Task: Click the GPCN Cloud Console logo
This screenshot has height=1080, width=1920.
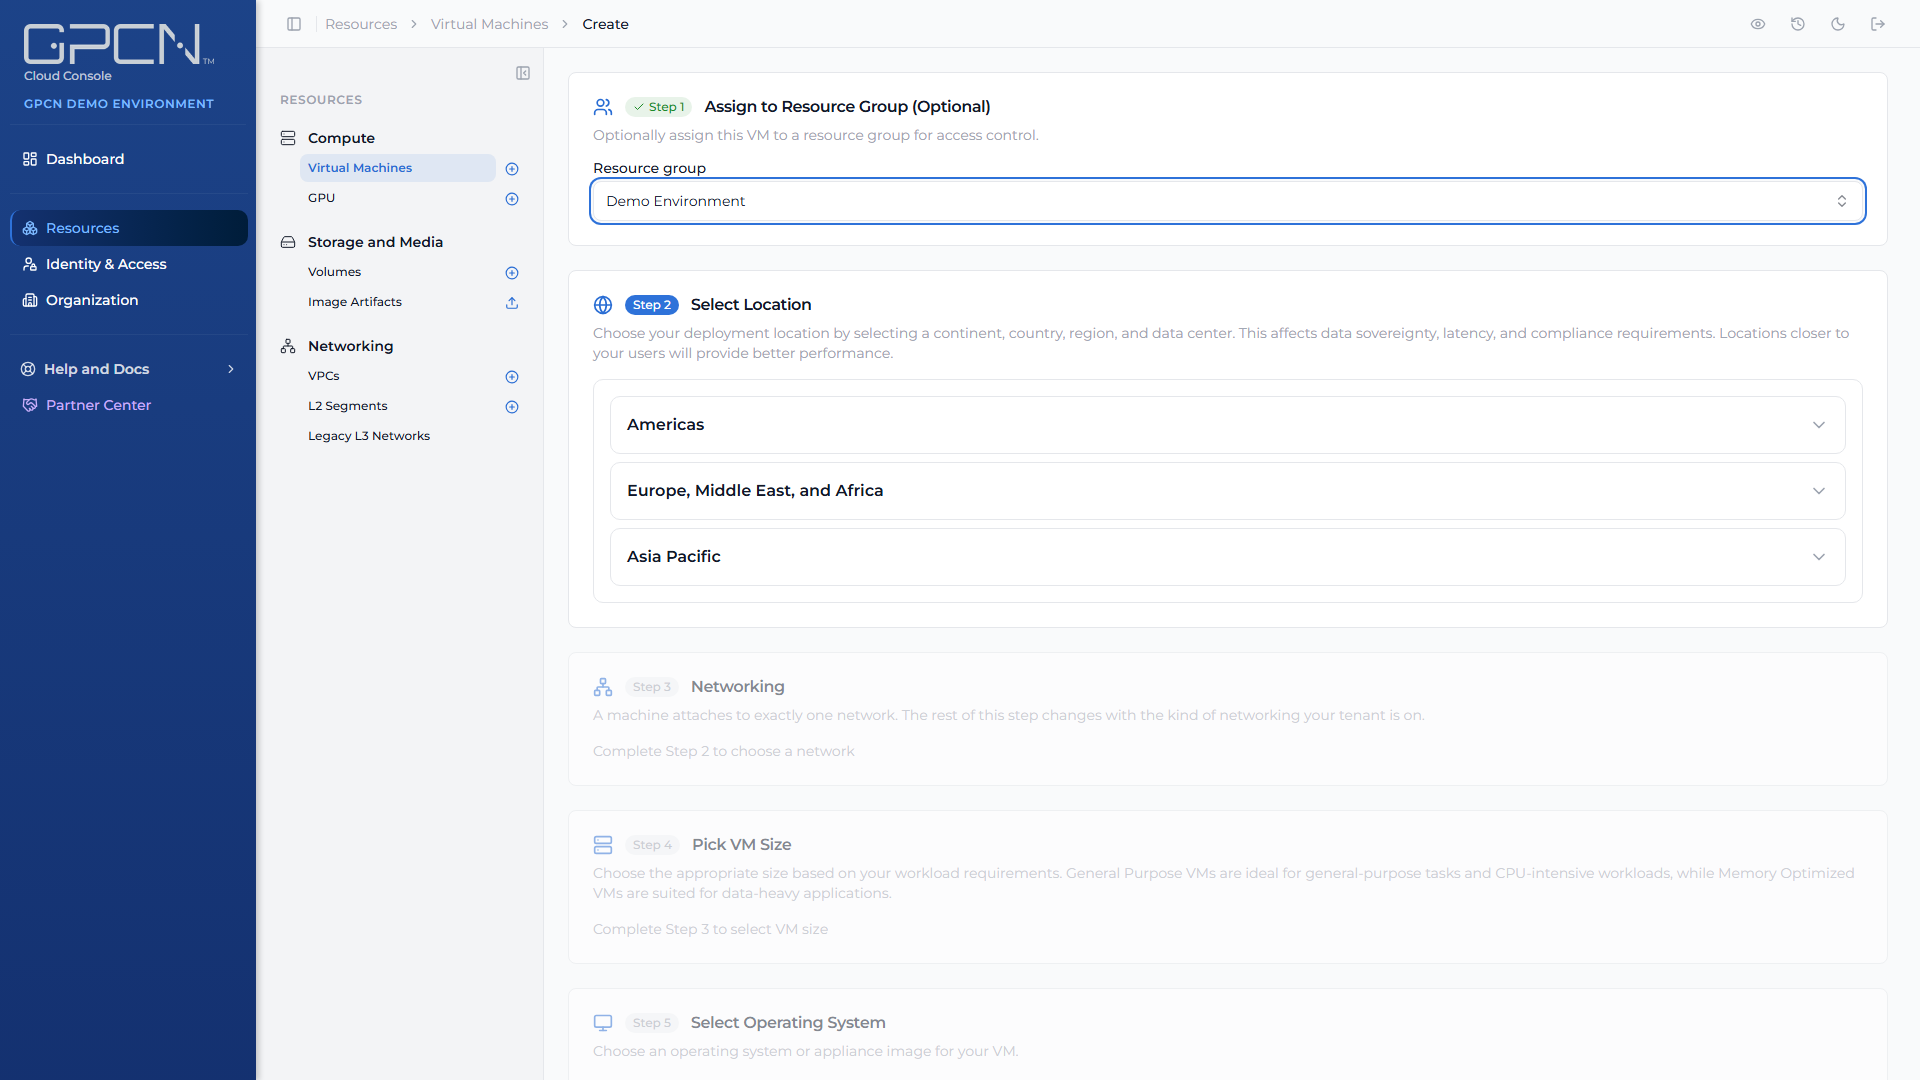Action: [118, 52]
